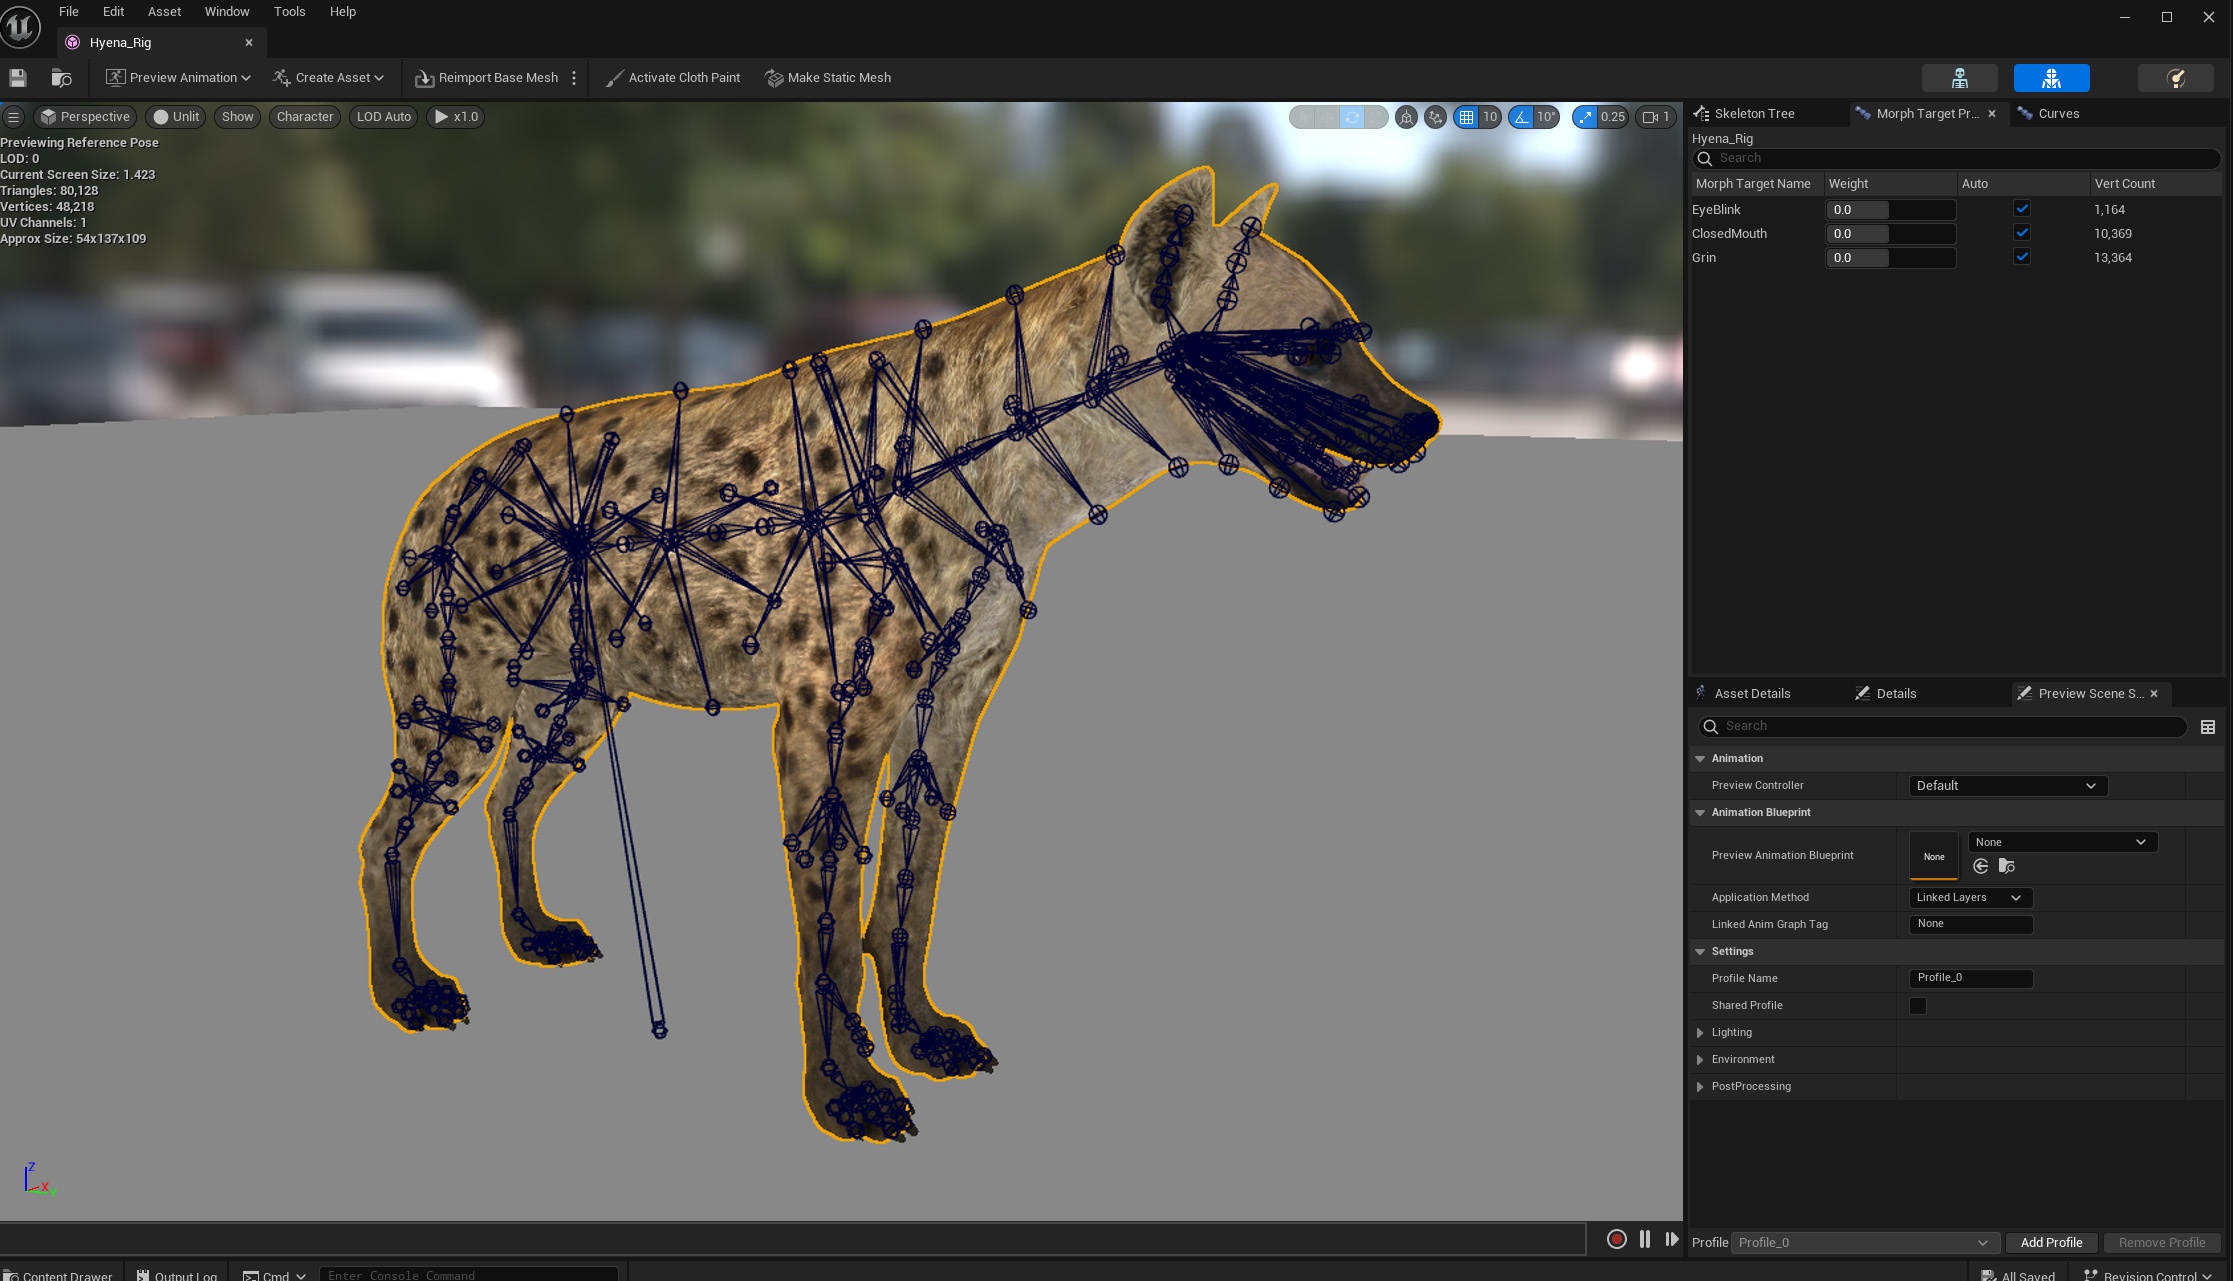Open property matrix grid view icon

(x=2208, y=727)
